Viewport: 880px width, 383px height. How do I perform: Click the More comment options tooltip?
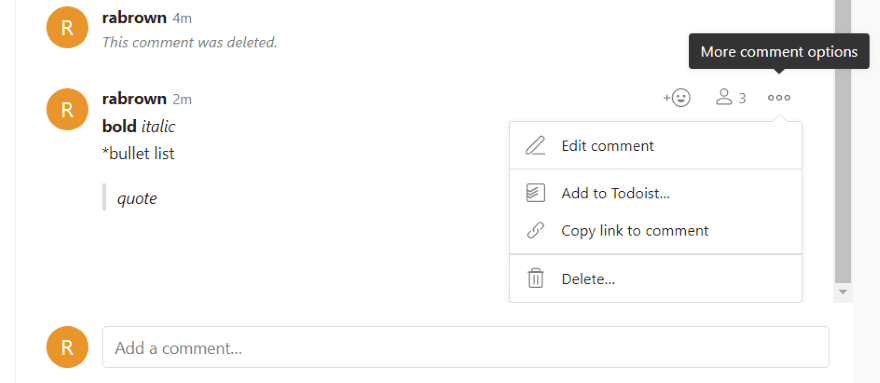pyautogui.click(x=779, y=52)
